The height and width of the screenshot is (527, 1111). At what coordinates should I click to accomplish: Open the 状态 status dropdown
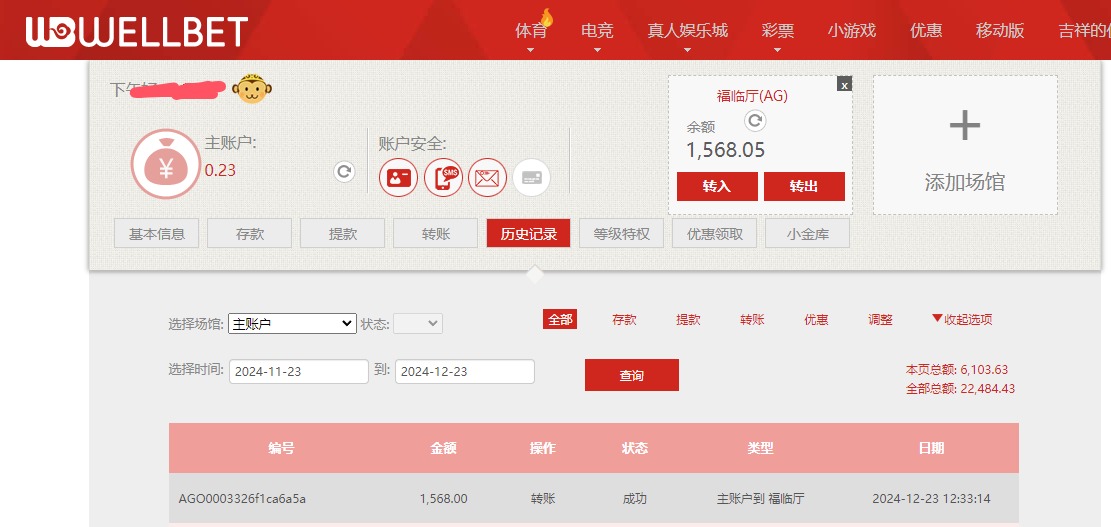(417, 324)
